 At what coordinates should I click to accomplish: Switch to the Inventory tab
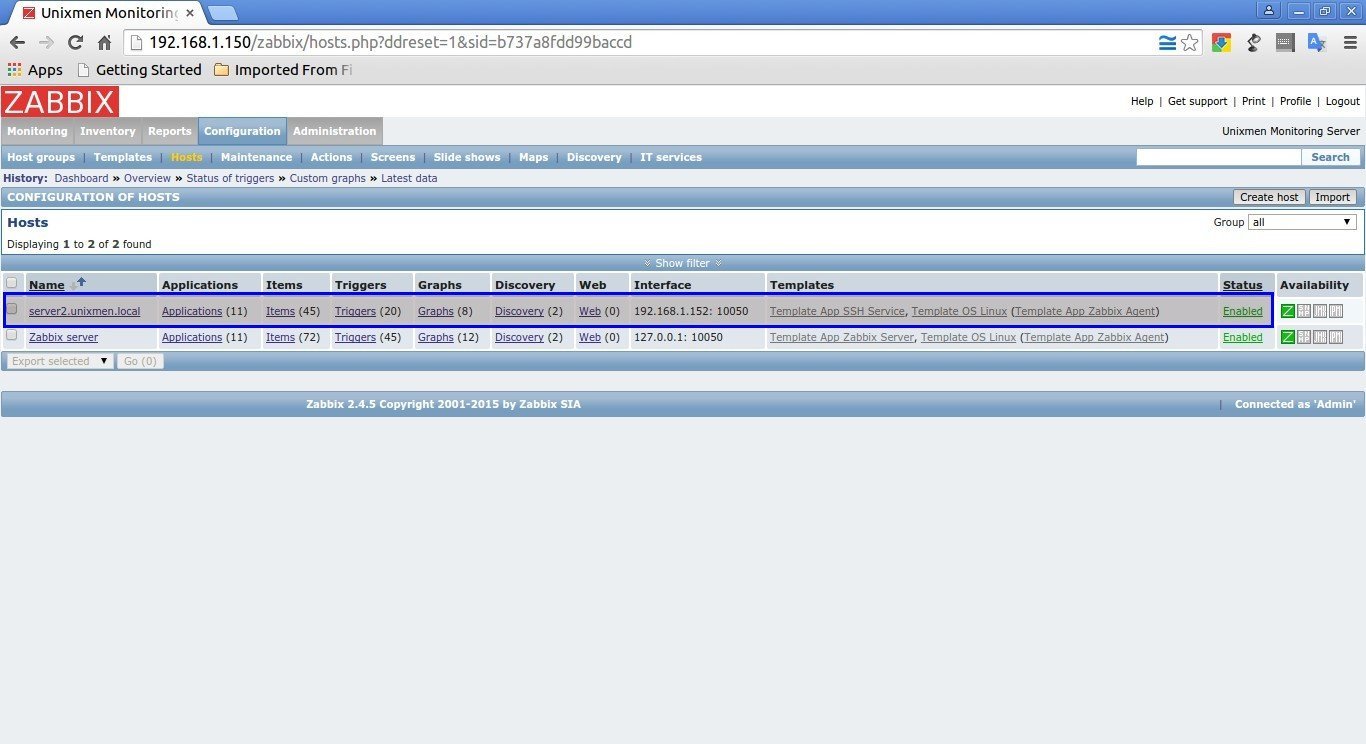click(108, 131)
